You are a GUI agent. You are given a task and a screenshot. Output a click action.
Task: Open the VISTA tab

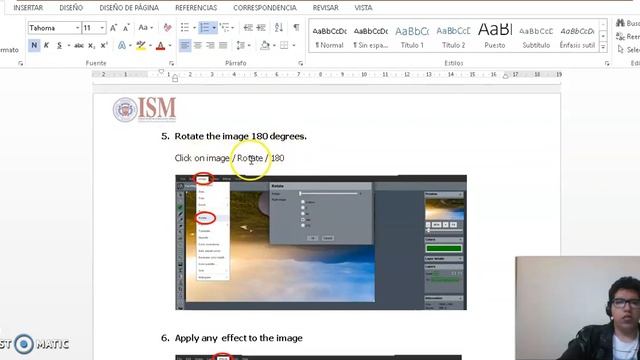click(x=363, y=8)
